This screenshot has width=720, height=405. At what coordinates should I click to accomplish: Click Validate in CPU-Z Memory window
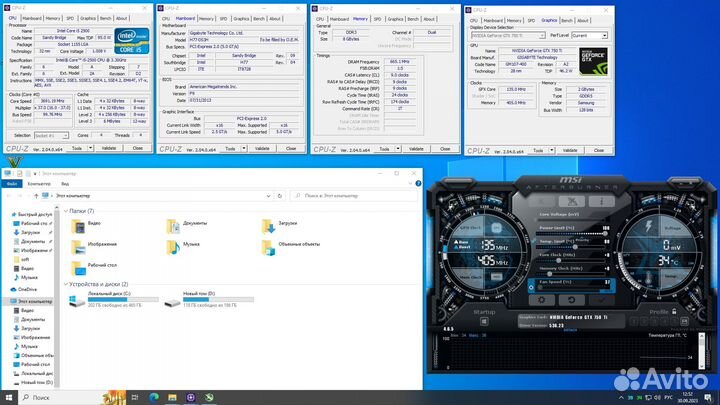coord(416,149)
